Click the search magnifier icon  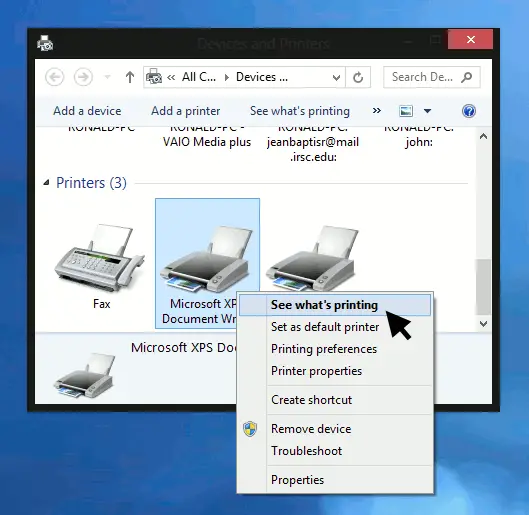click(x=467, y=77)
